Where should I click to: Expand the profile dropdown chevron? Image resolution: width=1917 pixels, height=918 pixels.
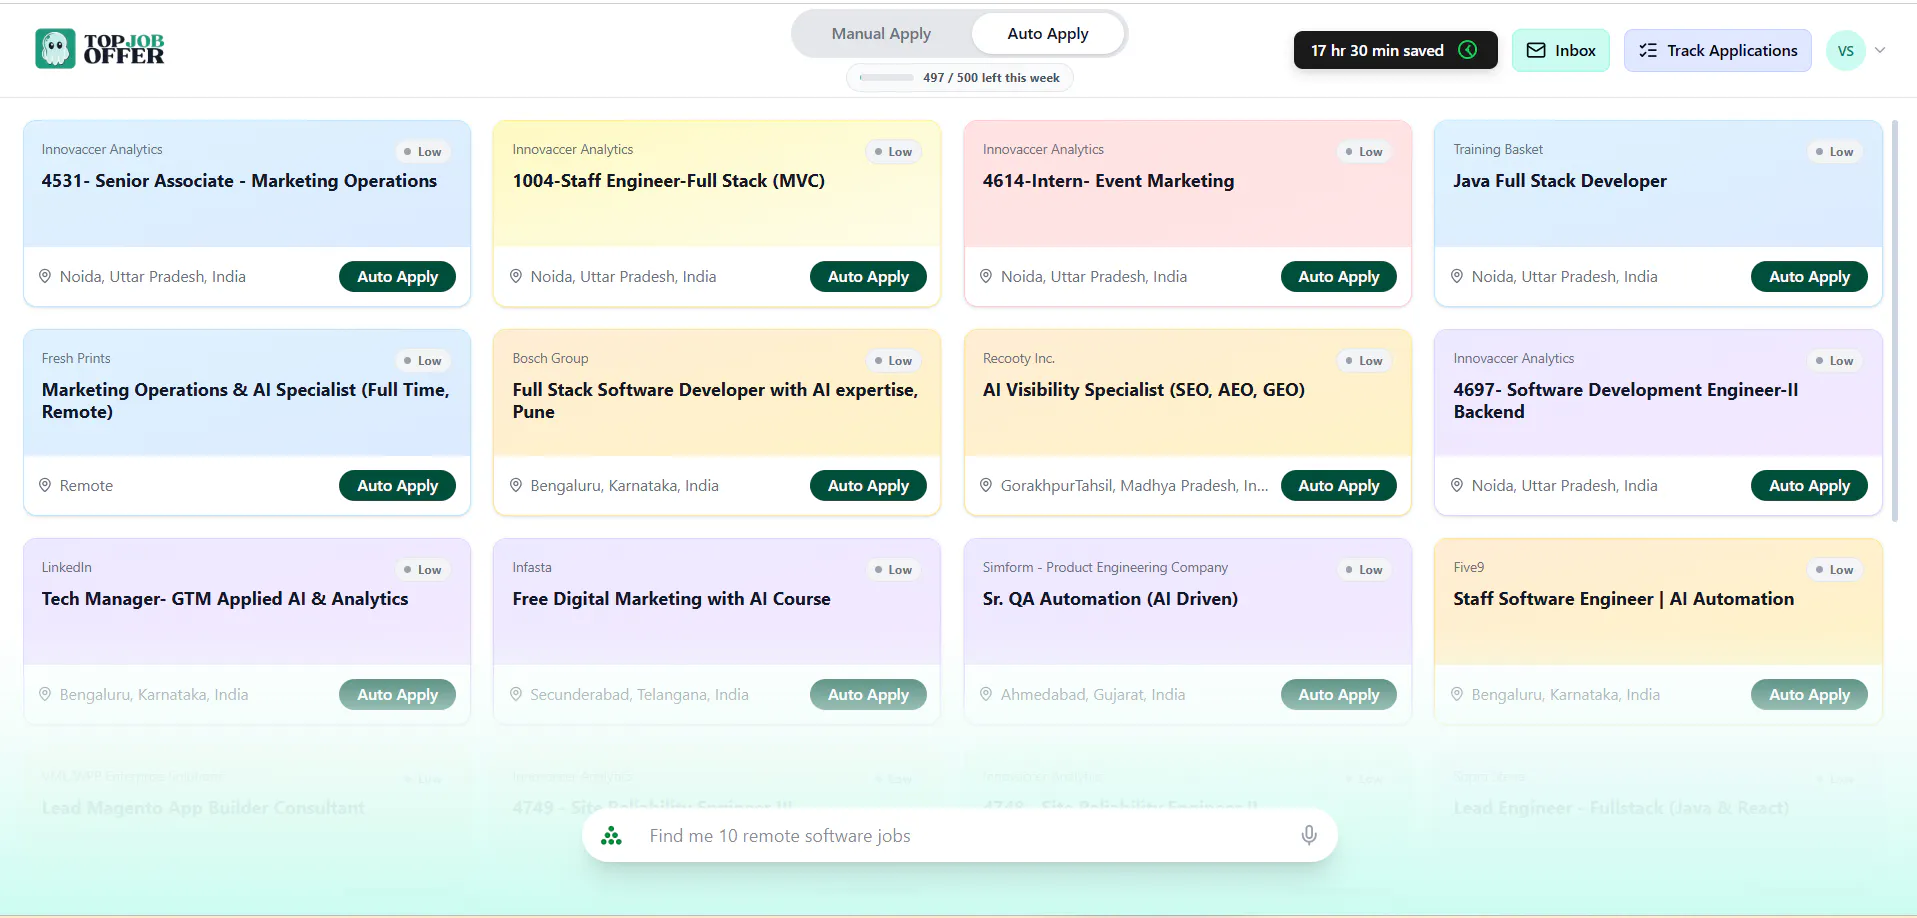1880,50
